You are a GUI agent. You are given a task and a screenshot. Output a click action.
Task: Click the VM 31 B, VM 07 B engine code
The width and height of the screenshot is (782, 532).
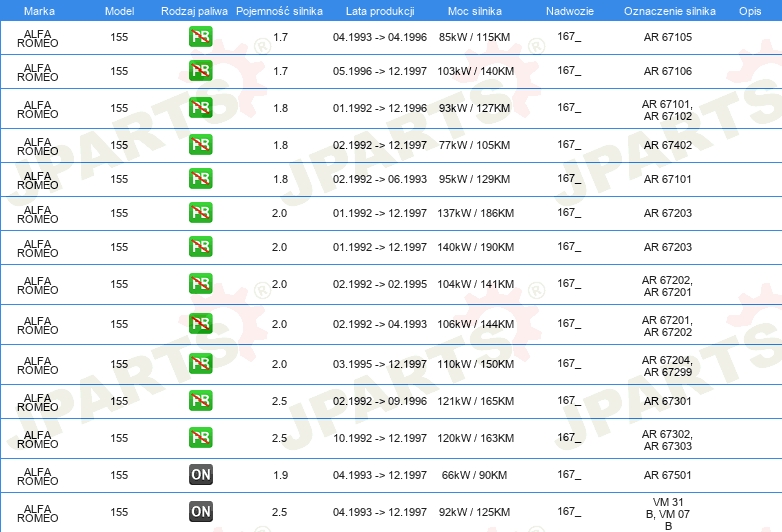[x=667, y=514]
